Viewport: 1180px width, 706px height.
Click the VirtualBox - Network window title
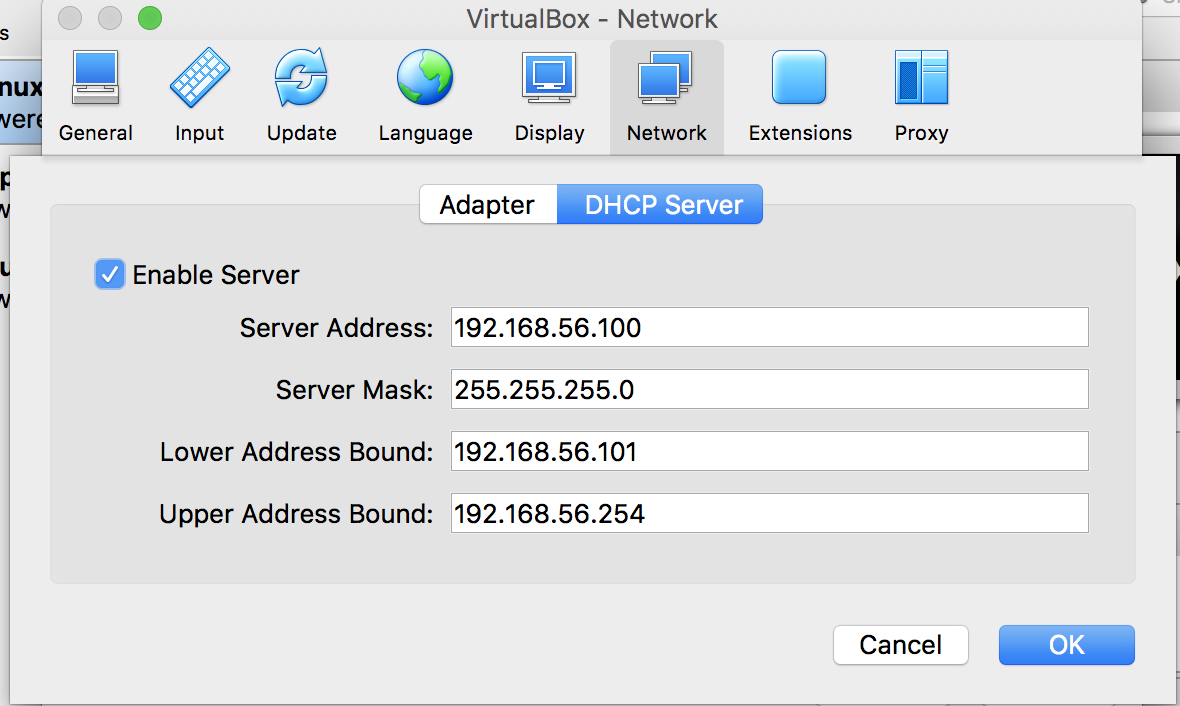point(592,19)
